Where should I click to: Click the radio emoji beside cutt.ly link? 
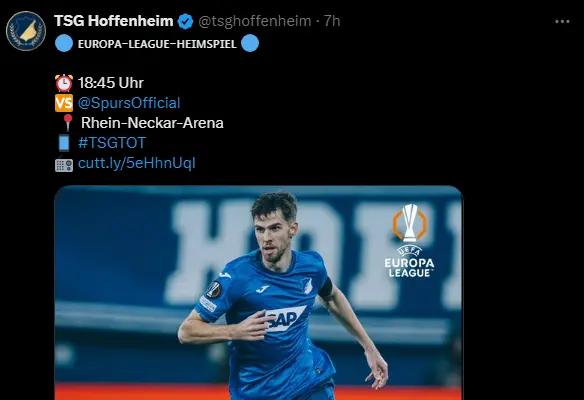64,165
